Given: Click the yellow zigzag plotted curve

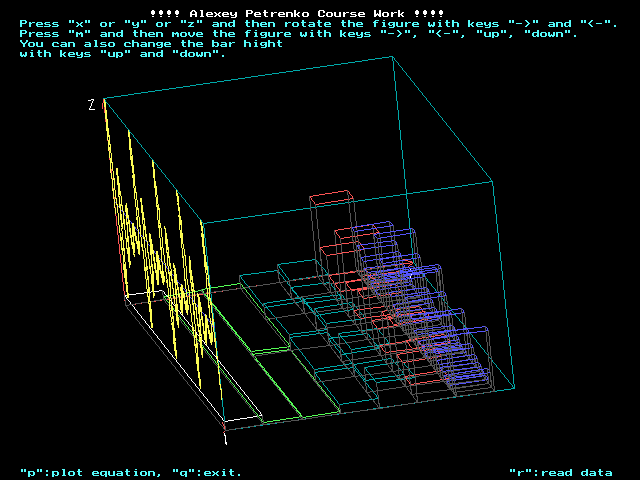Looking at the screenshot, I should click(x=161, y=249).
